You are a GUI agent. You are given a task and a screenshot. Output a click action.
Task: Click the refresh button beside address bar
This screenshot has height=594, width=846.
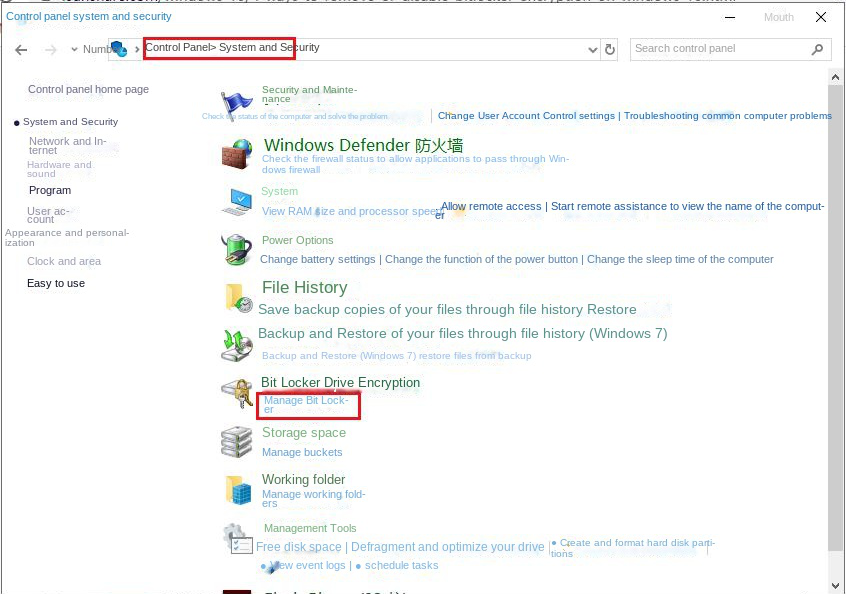[611, 48]
